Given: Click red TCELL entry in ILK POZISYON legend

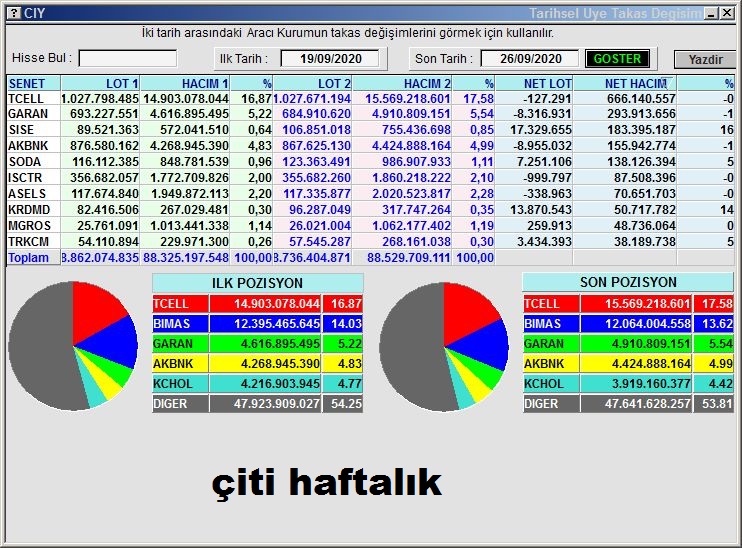Looking at the screenshot, I should click(x=236, y=304).
